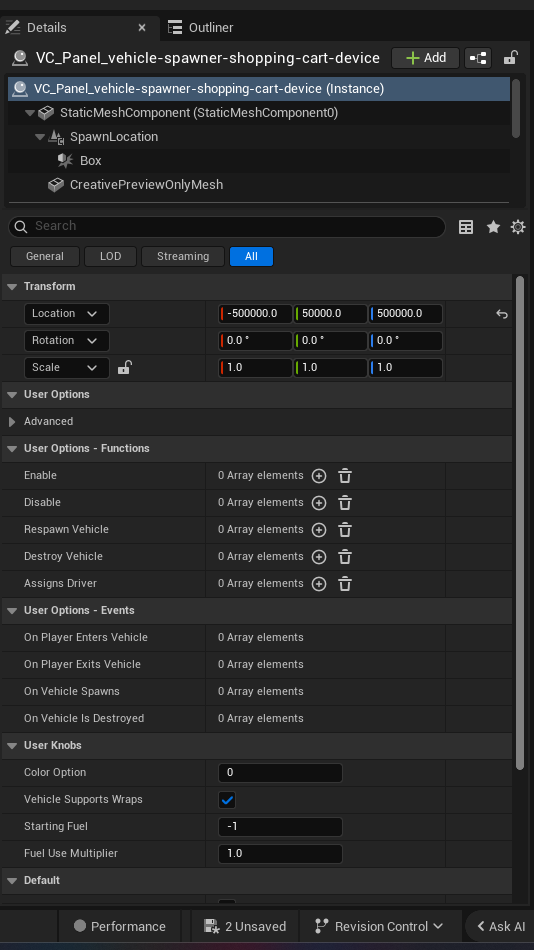Collapse the User Knobs section
Image resolution: width=534 pixels, height=950 pixels.
click(x=12, y=746)
